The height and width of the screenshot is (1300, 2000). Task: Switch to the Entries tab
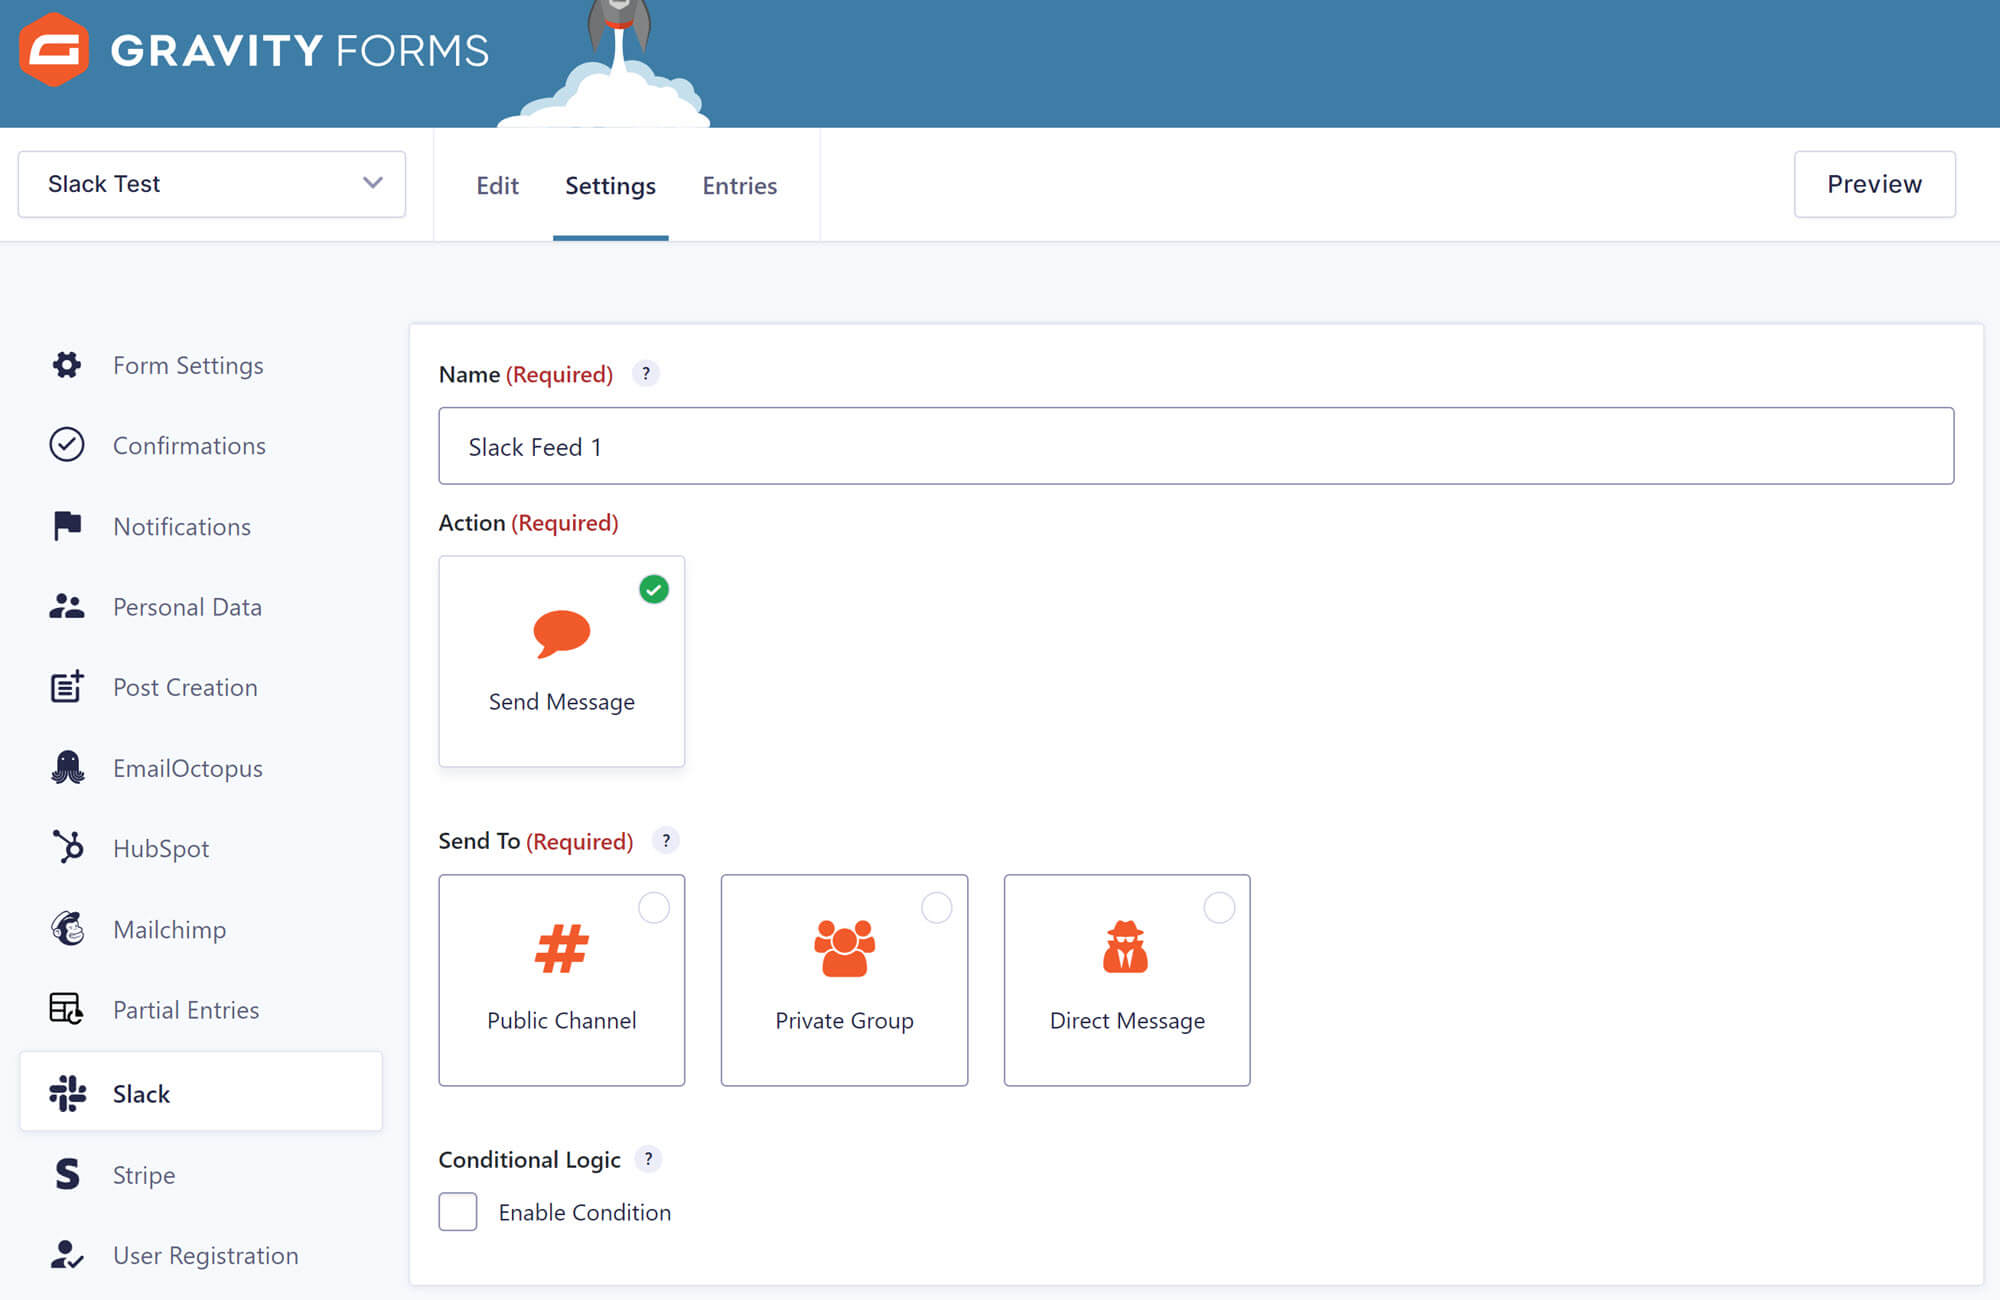click(x=739, y=186)
